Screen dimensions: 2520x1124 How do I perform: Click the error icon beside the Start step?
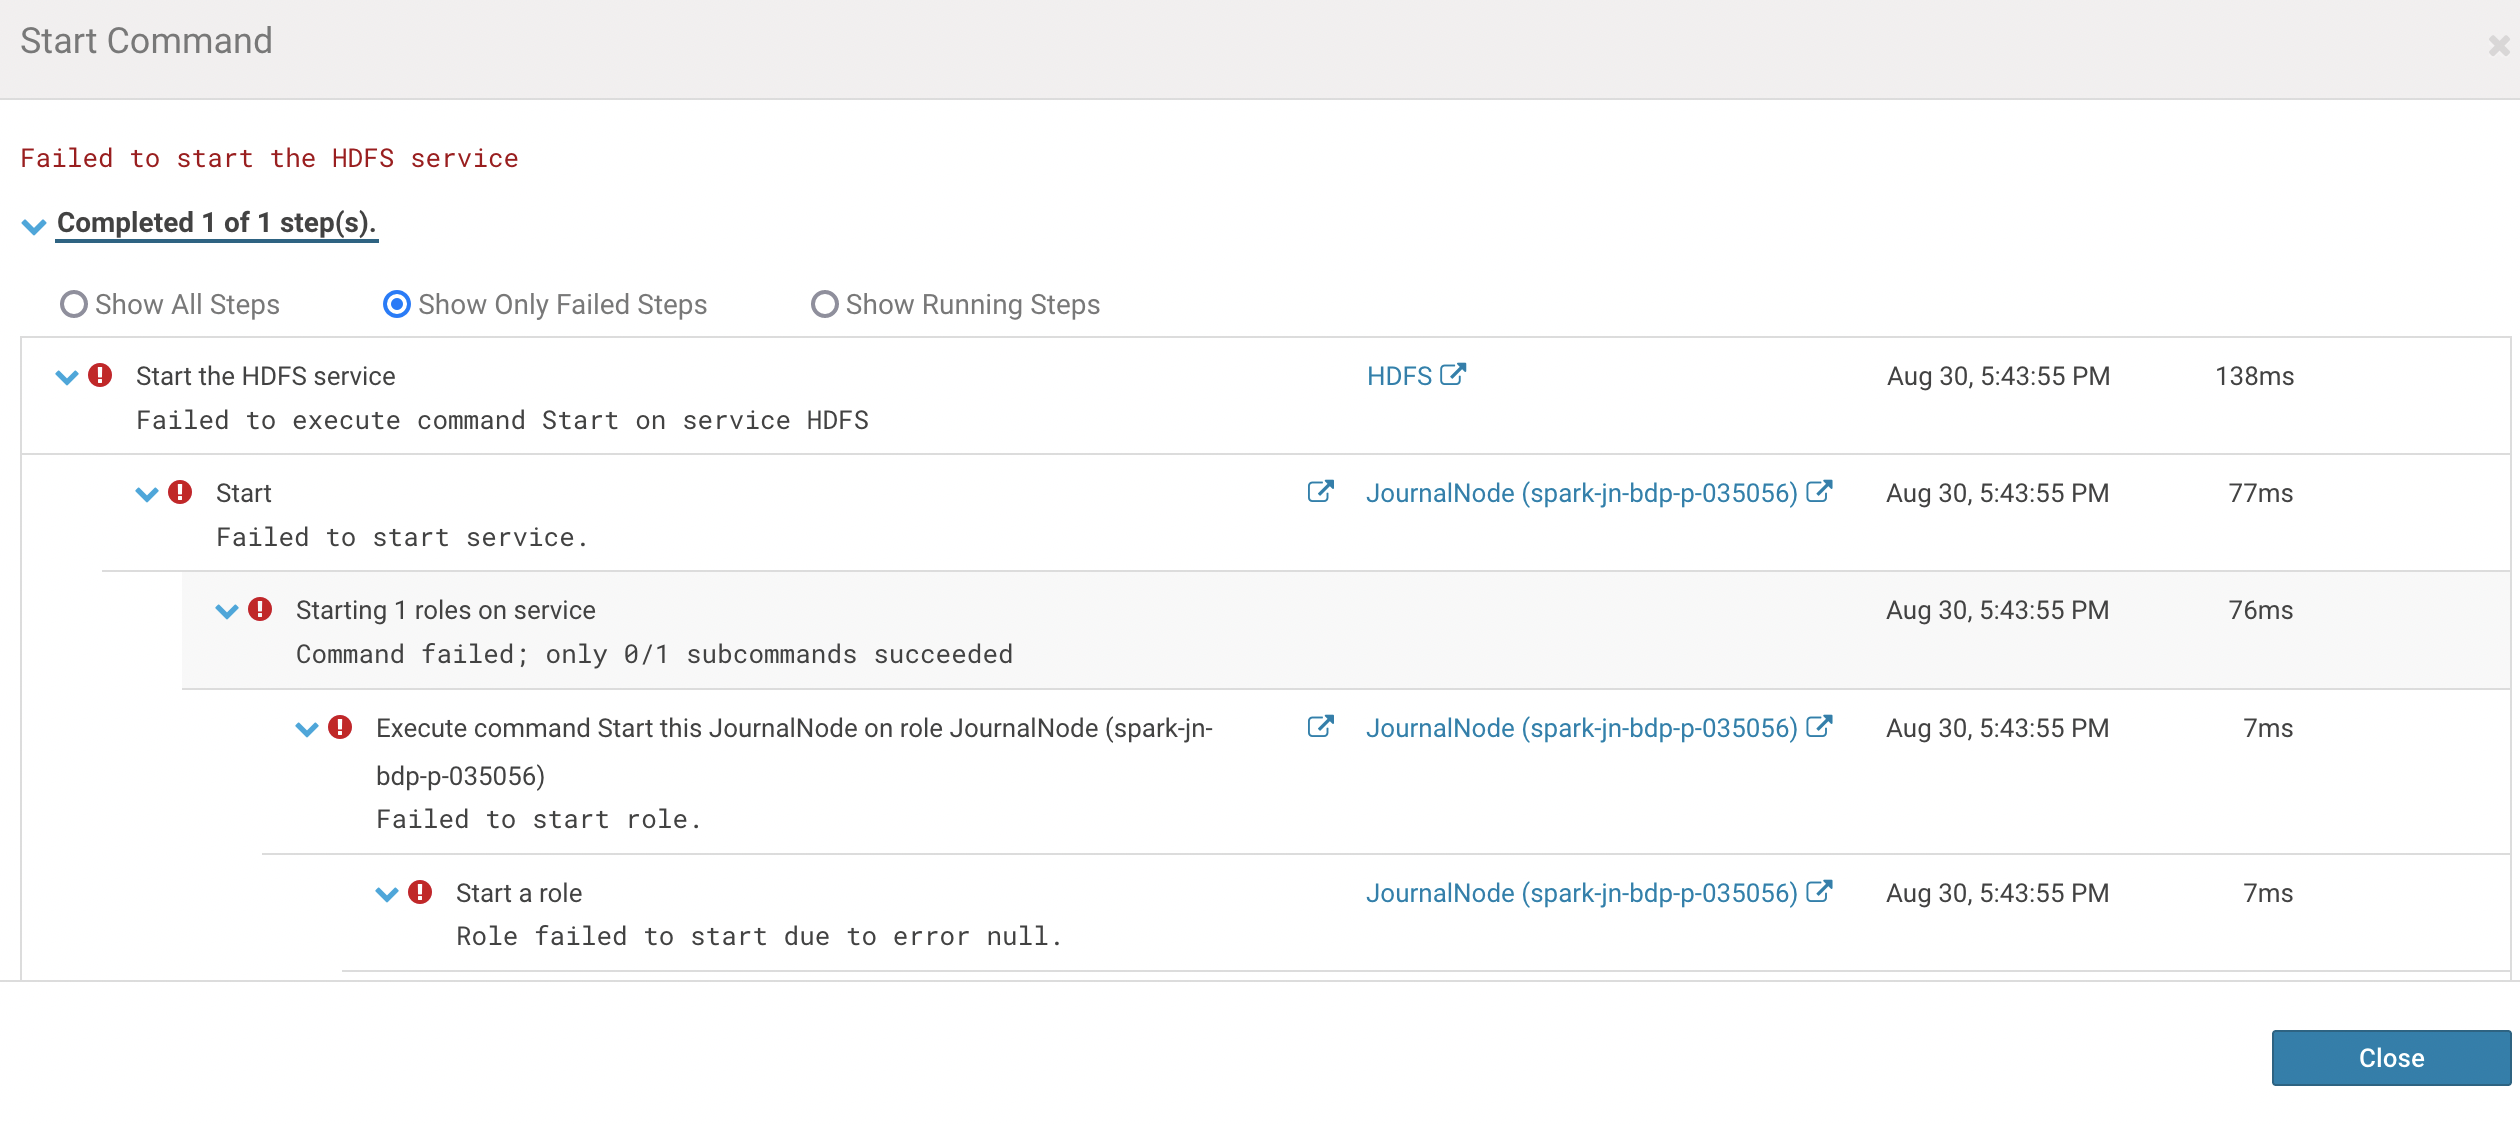[181, 492]
